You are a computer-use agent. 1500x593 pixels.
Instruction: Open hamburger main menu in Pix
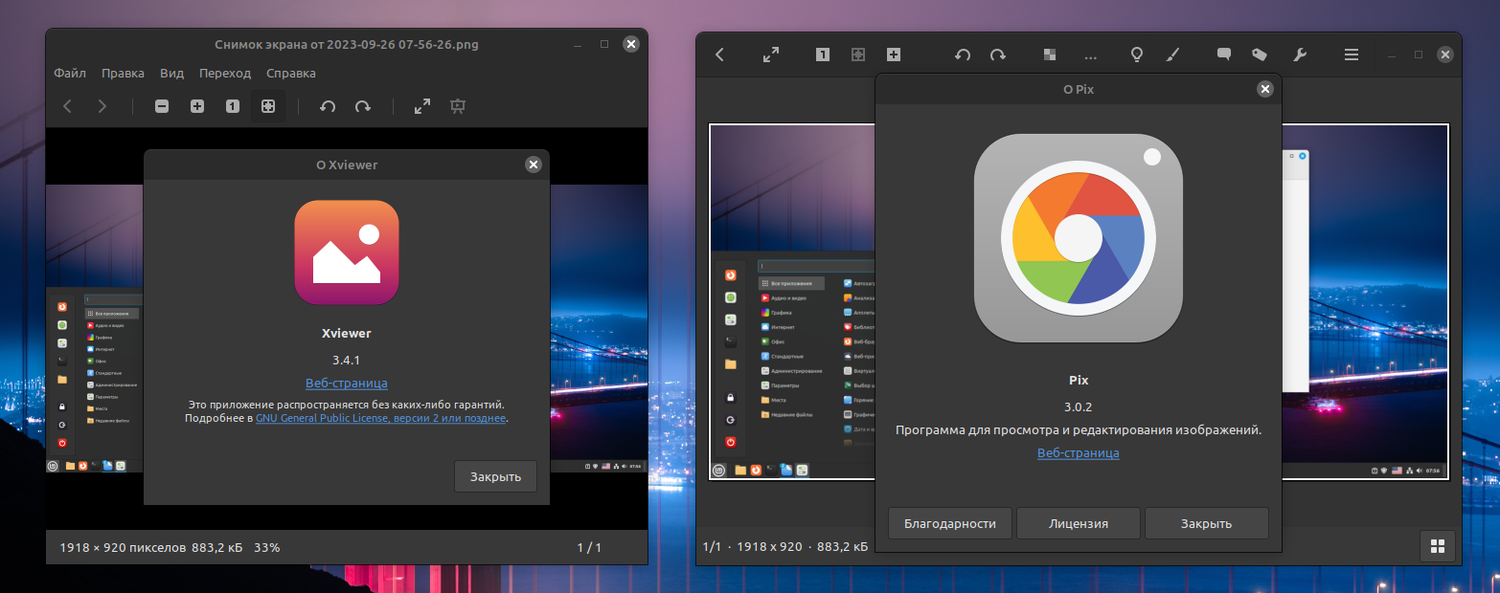click(1351, 55)
